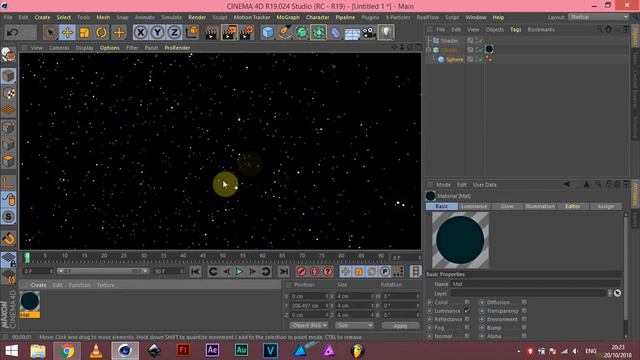The image size is (640, 360).
Task: Enable the Reflectance channel checkbox
Action: pos(467,319)
